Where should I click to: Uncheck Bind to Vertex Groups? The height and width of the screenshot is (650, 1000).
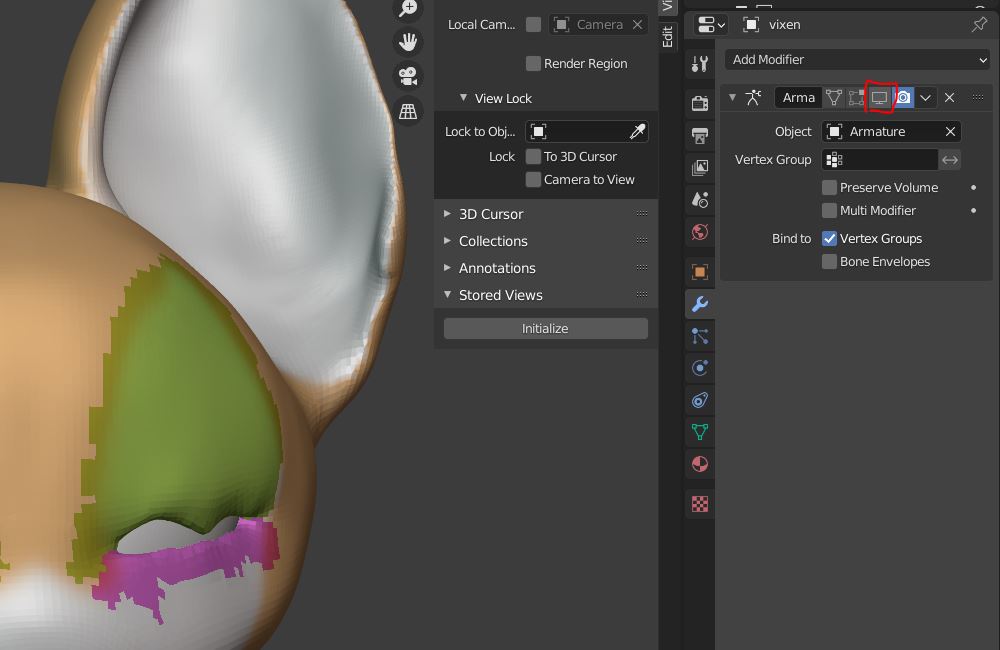click(x=829, y=238)
